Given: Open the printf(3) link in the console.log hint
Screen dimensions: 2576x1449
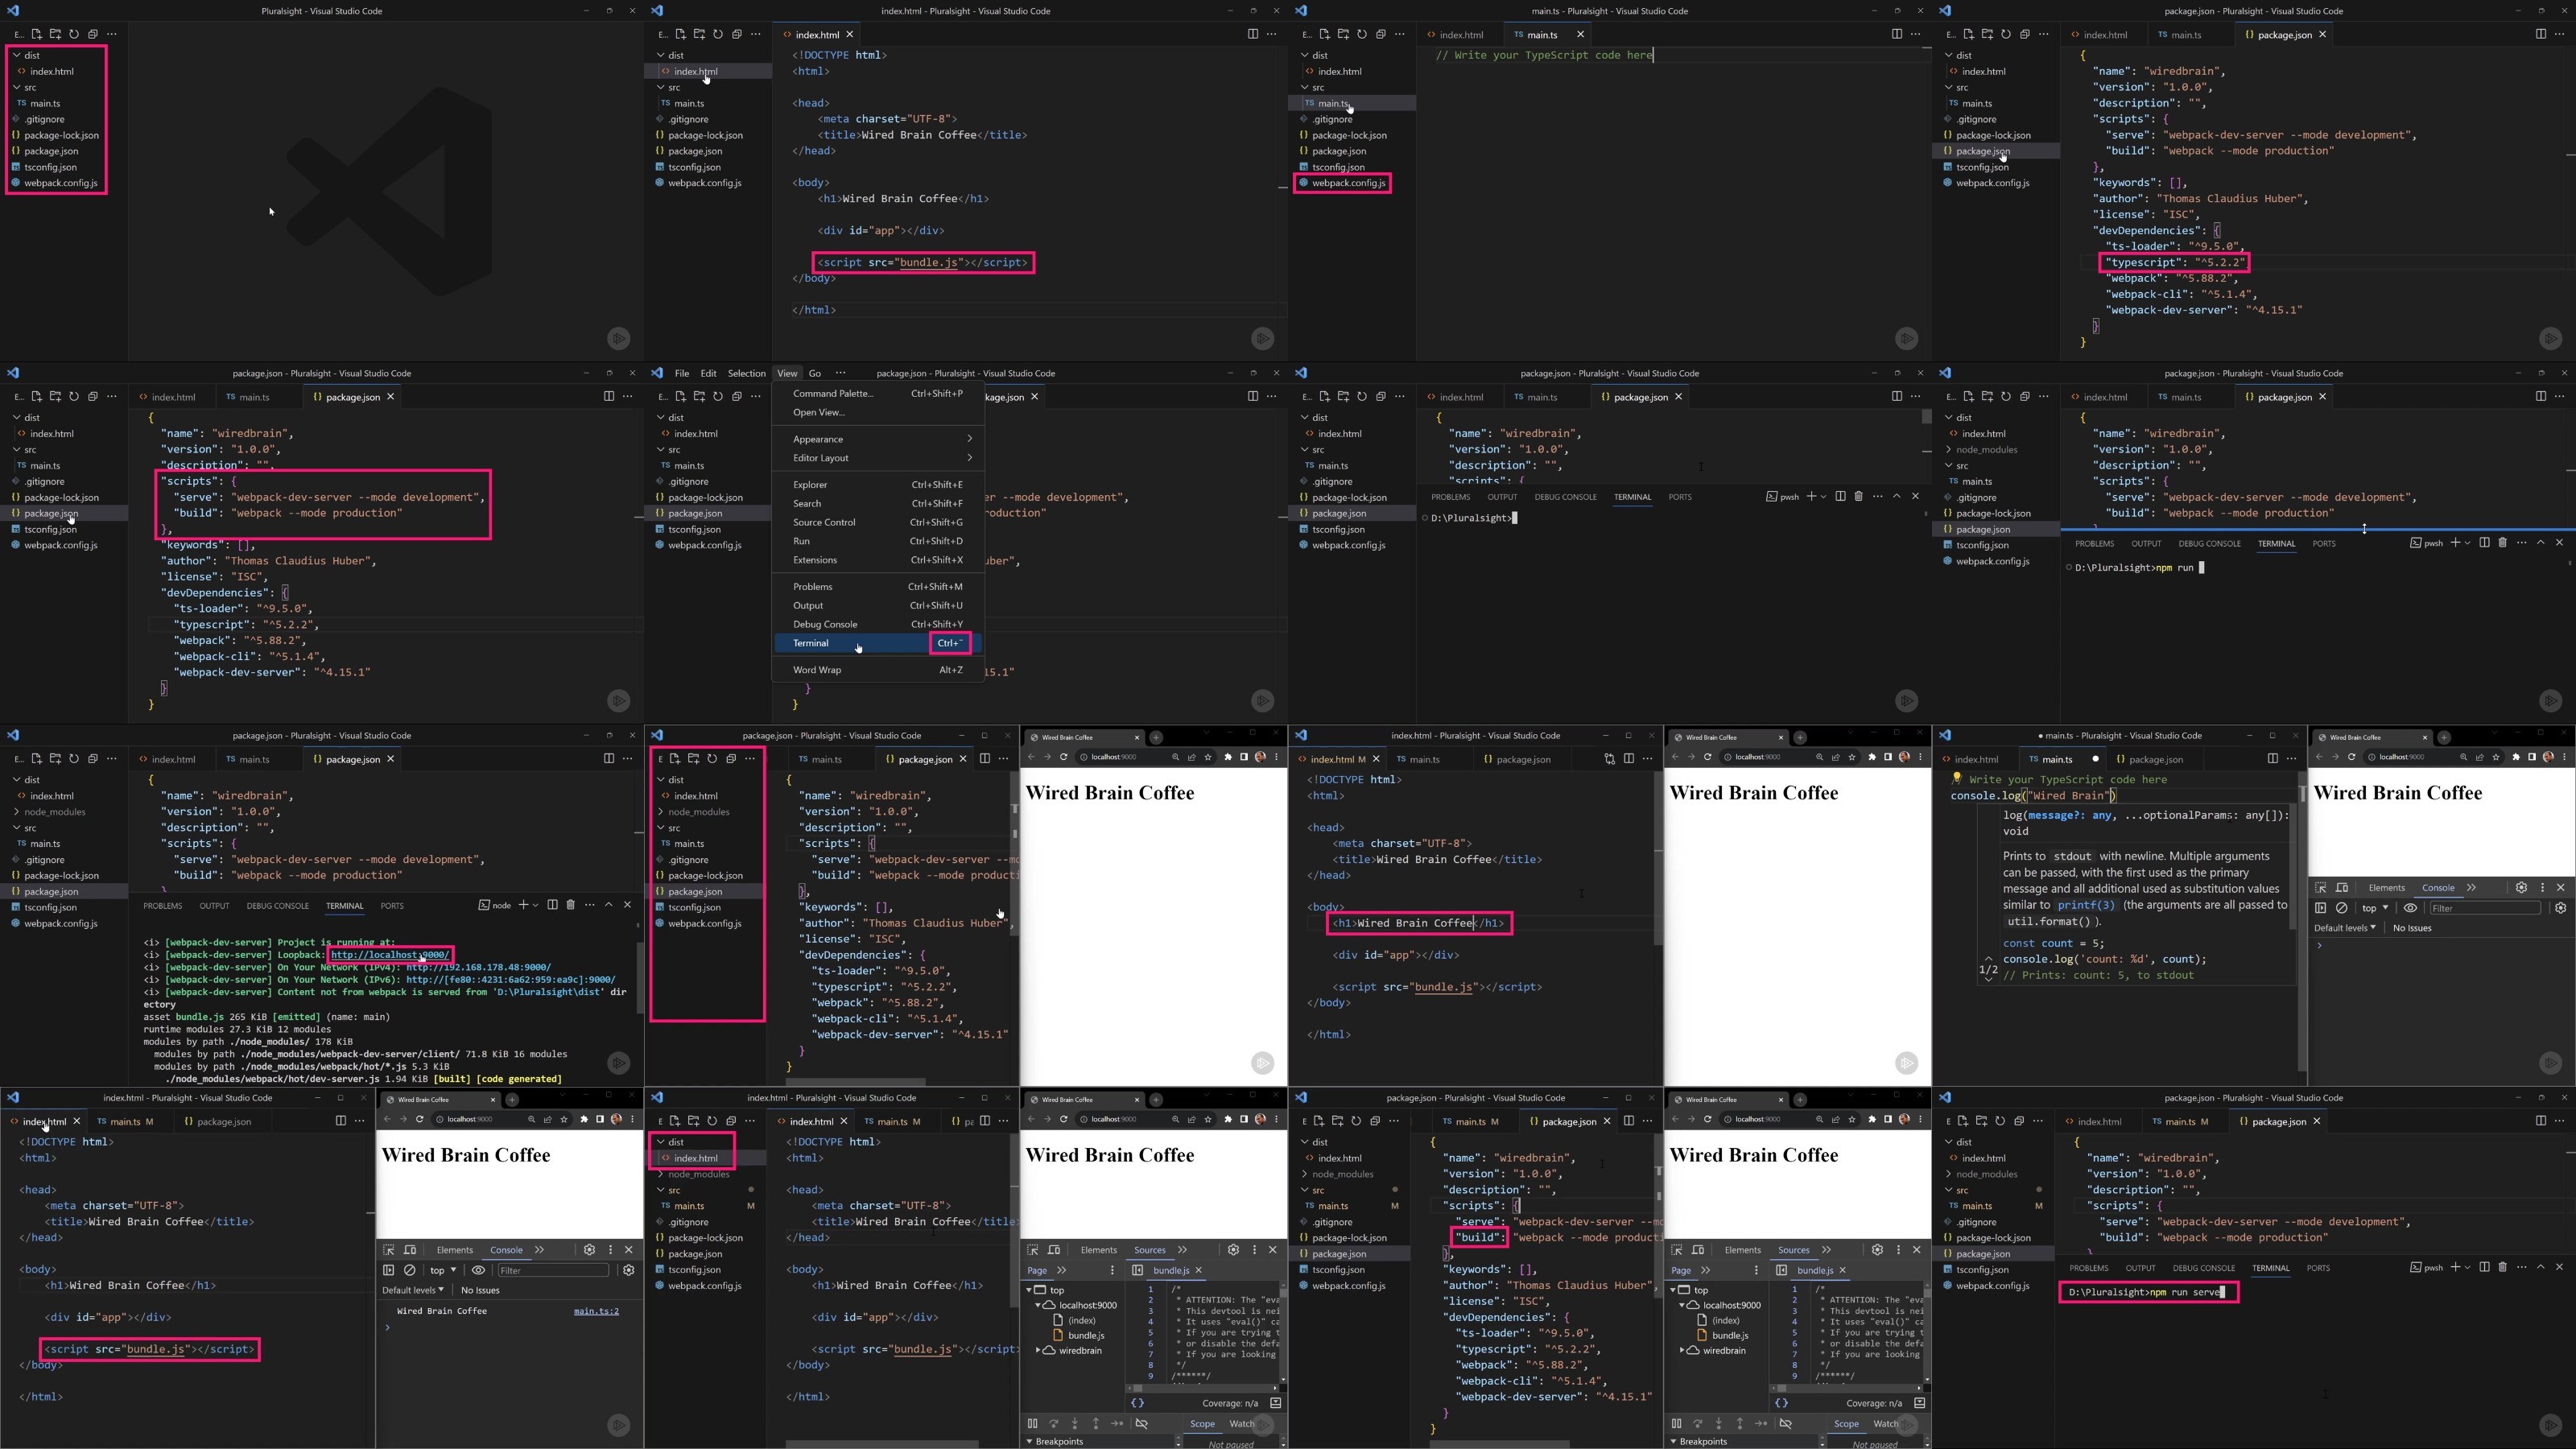Looking at the screenshot, I should tap(2087, 905).
